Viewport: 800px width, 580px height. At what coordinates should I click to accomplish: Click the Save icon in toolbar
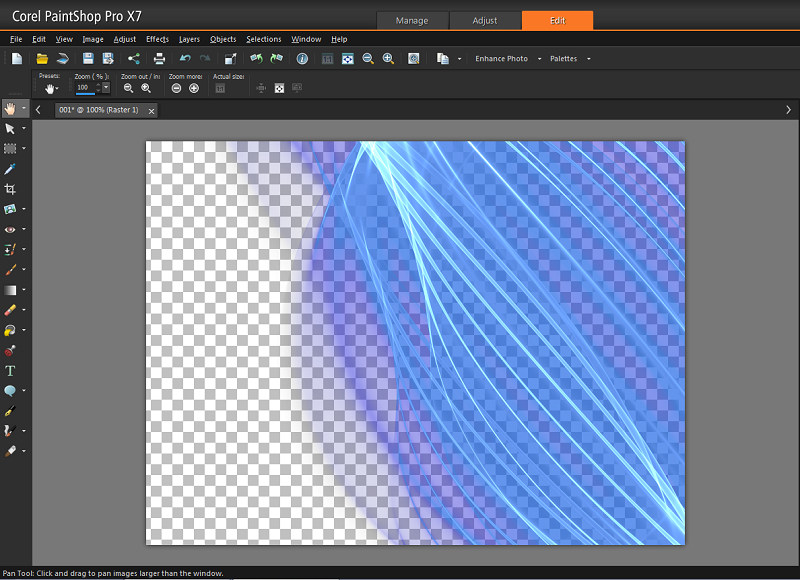[88, 59]
